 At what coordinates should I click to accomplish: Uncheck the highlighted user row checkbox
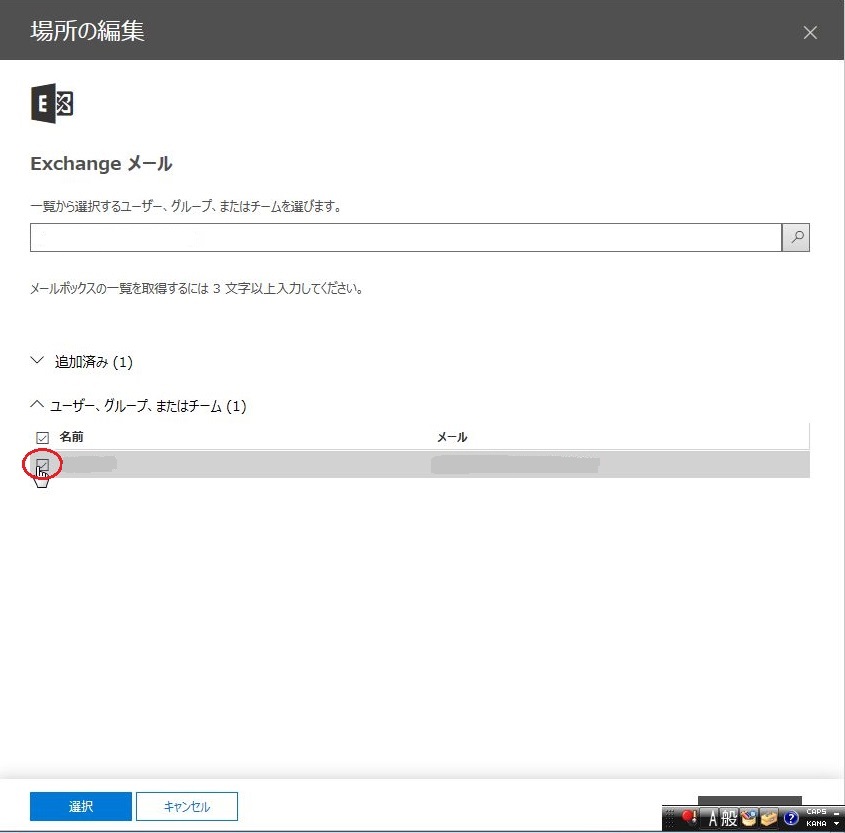point(42,465)
